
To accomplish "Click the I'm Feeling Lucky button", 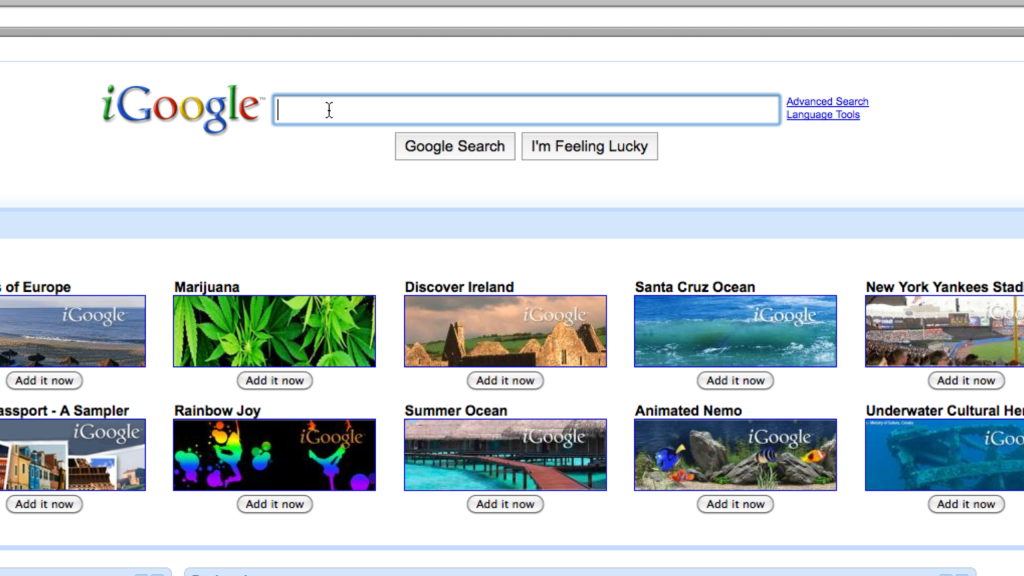I will point(589,146).
